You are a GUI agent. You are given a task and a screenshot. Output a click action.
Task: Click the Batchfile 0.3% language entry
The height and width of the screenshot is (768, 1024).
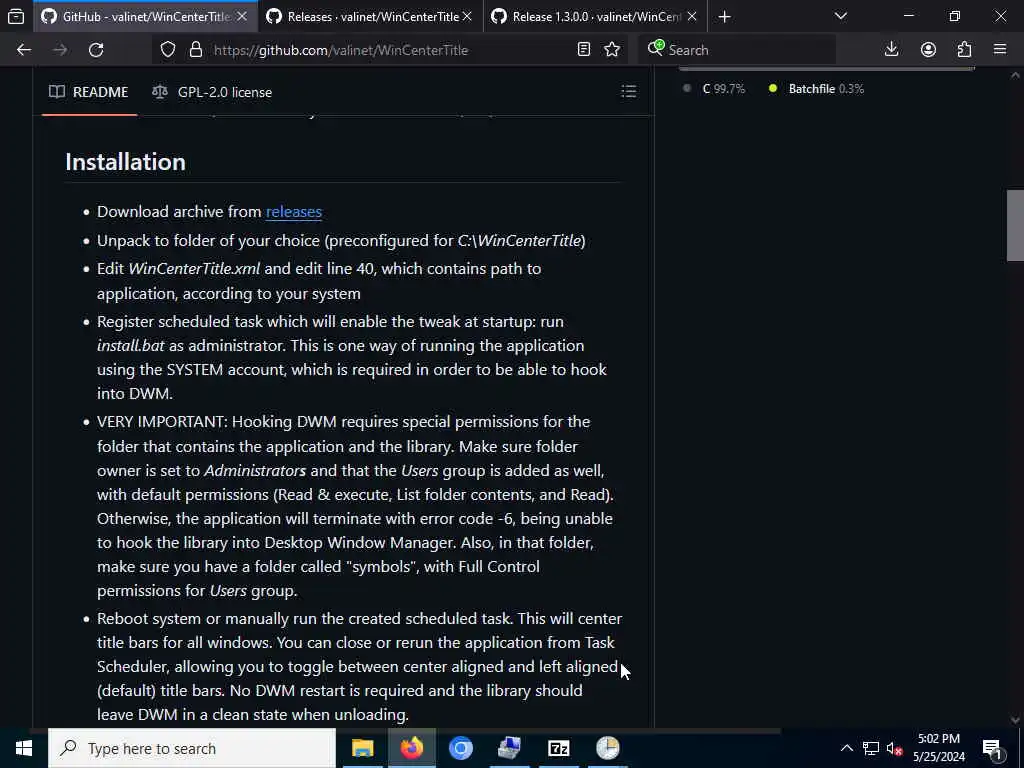816,89
